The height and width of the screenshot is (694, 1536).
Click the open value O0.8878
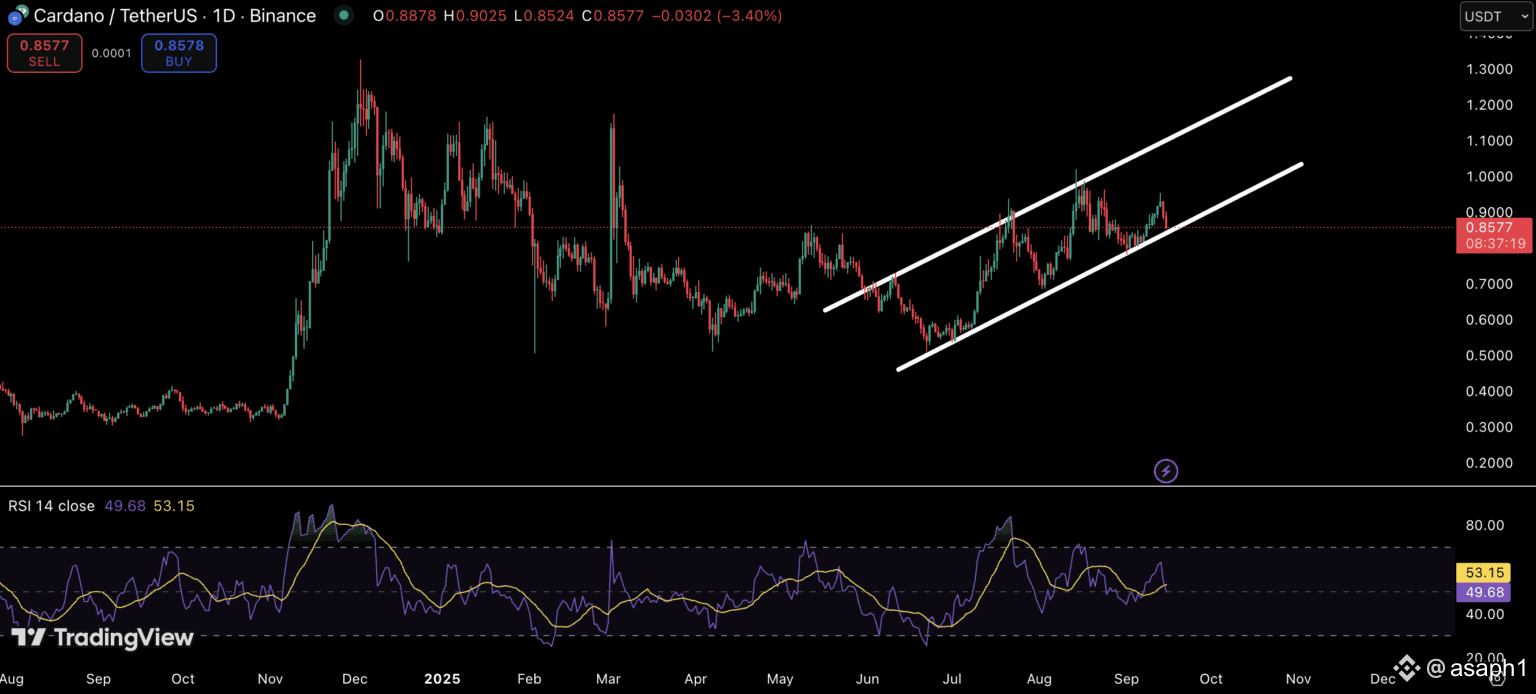coord(404,16)
